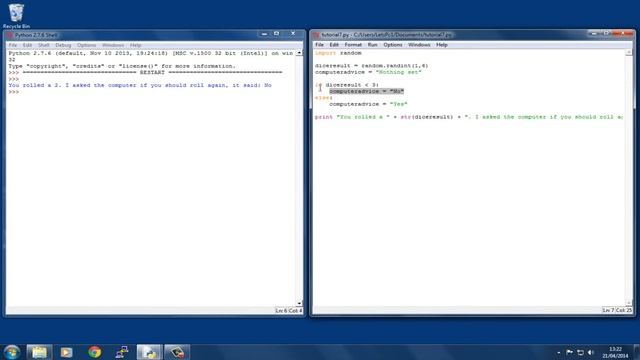Image resolution: width=640 pixels, height=360 pixels.
Task: Click the 'Nothing set' assignment line in editor
Action: [x=368, y=72]
